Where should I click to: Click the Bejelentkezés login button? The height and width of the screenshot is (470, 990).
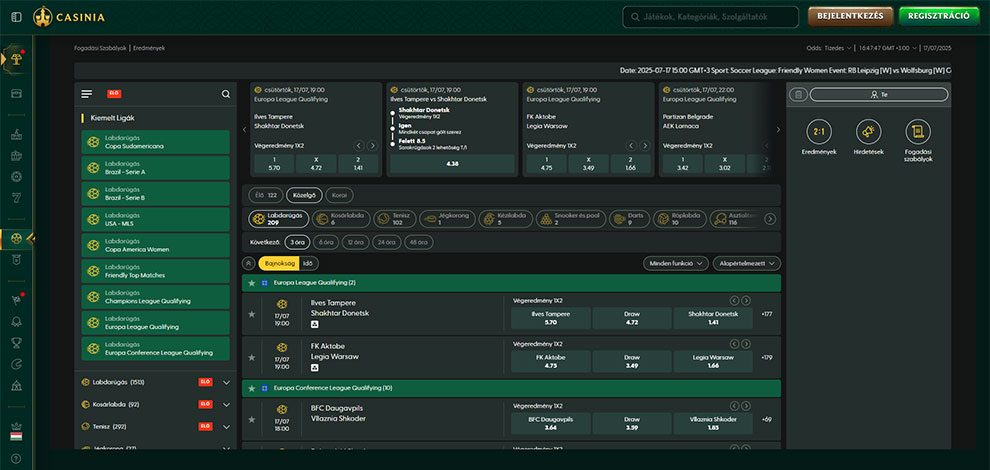pyautogui.click(x=850, y=16)
